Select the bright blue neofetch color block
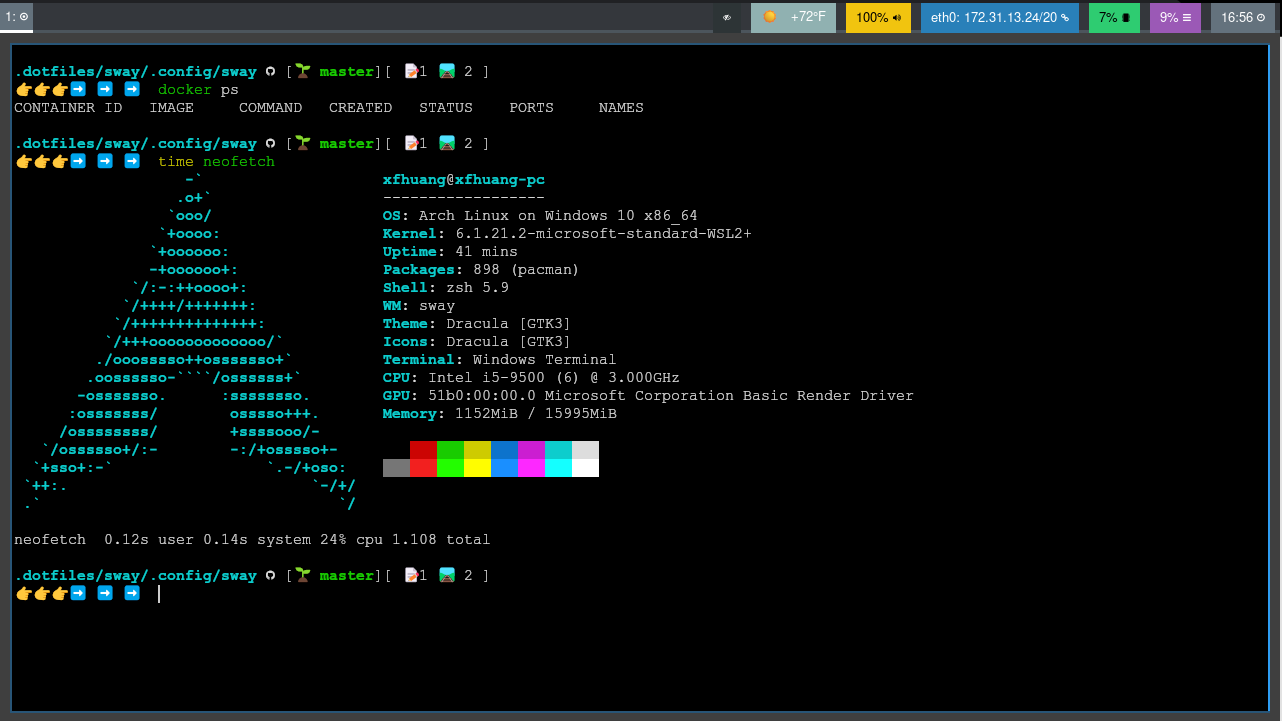1282x721 pixels. click(504, 468)
